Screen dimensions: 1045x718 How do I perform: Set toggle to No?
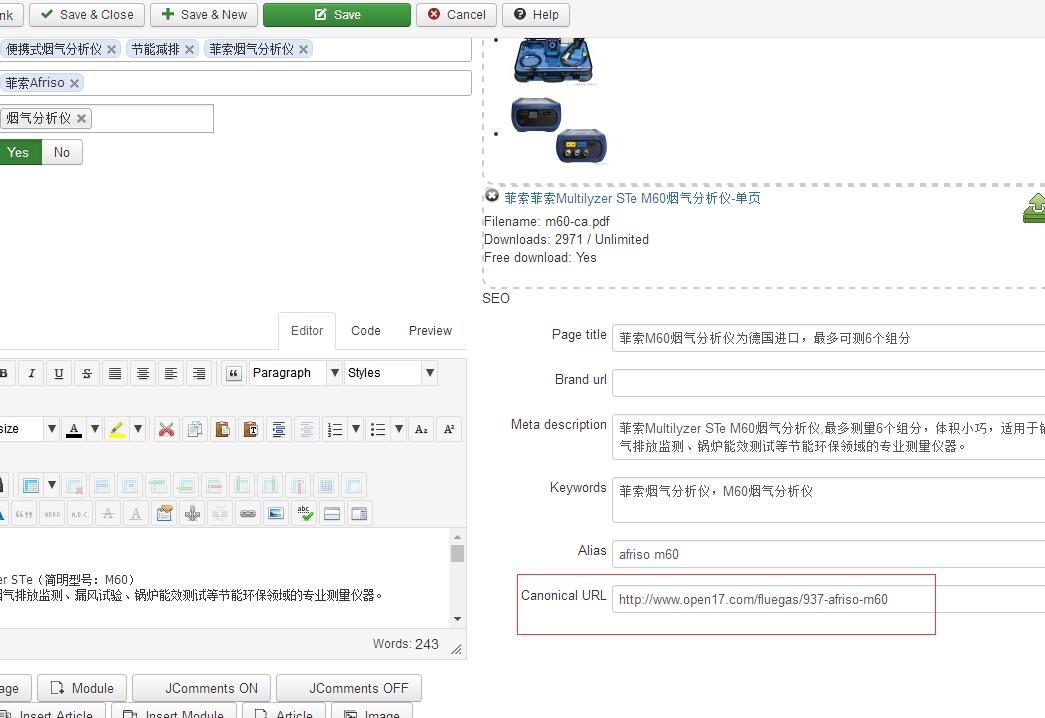coord(62,152)
